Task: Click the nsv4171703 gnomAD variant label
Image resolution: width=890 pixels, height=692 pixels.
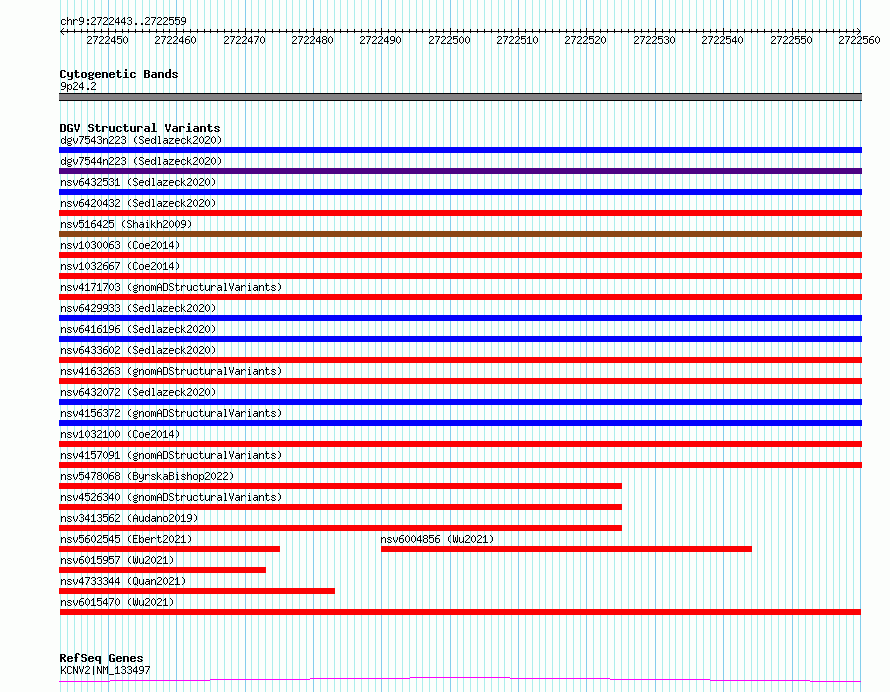Action: [x=171, y=287]
